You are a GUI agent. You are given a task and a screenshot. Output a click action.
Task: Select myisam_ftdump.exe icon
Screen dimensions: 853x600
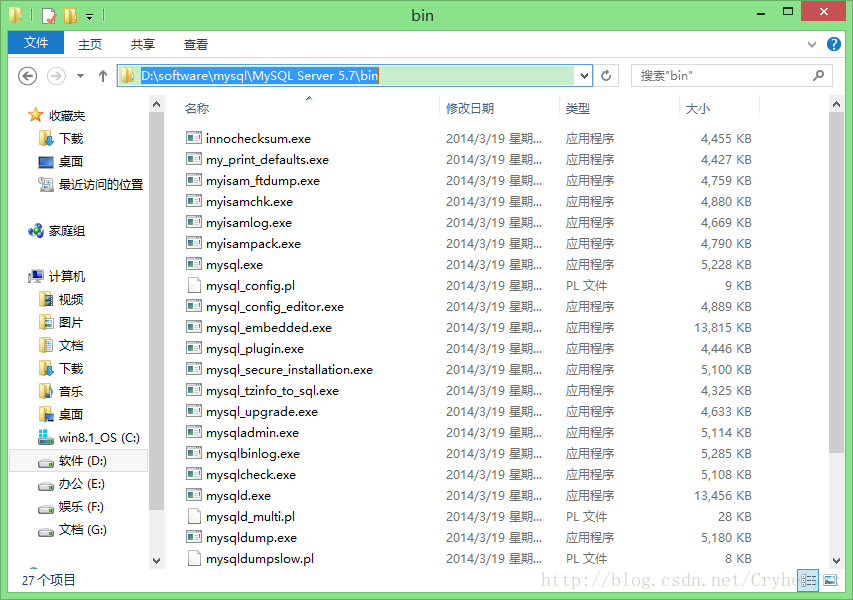coord(194,180)
